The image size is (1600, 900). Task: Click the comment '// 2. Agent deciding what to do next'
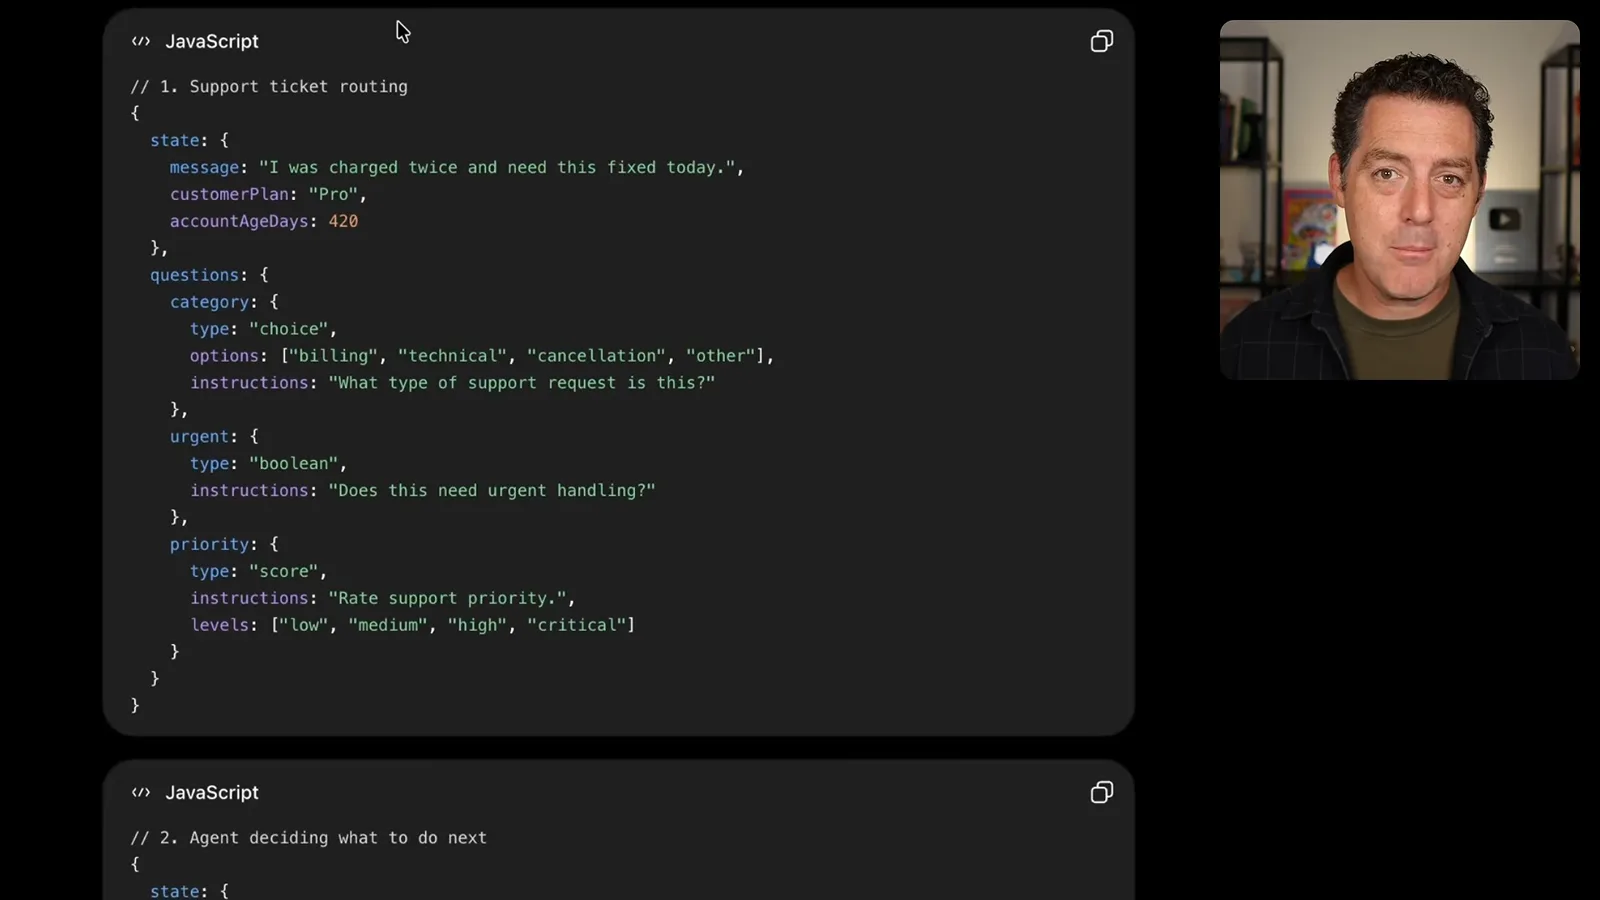[x=309, y=838]
